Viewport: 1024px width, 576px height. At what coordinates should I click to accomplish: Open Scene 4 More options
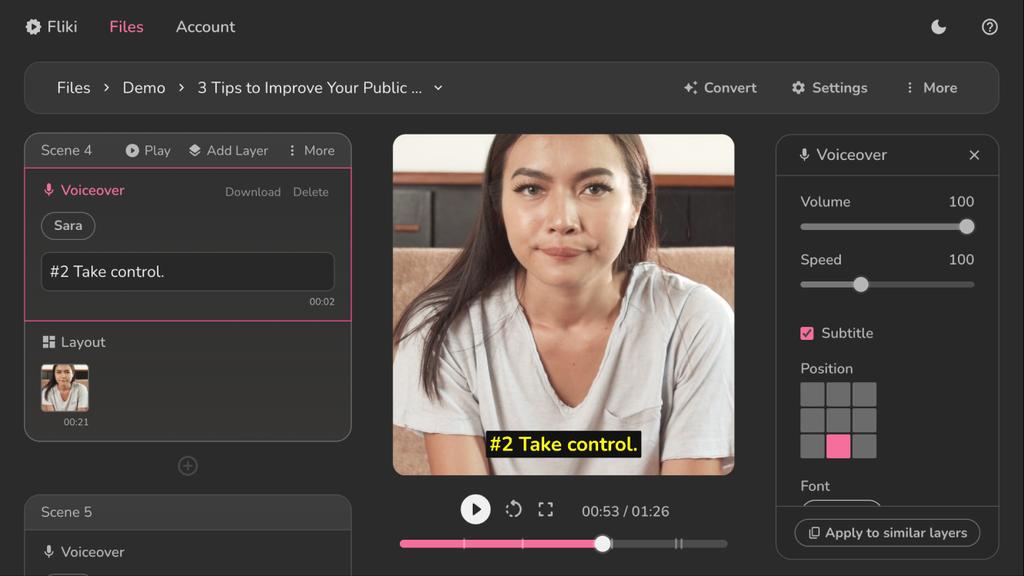[x=311, y=150]
